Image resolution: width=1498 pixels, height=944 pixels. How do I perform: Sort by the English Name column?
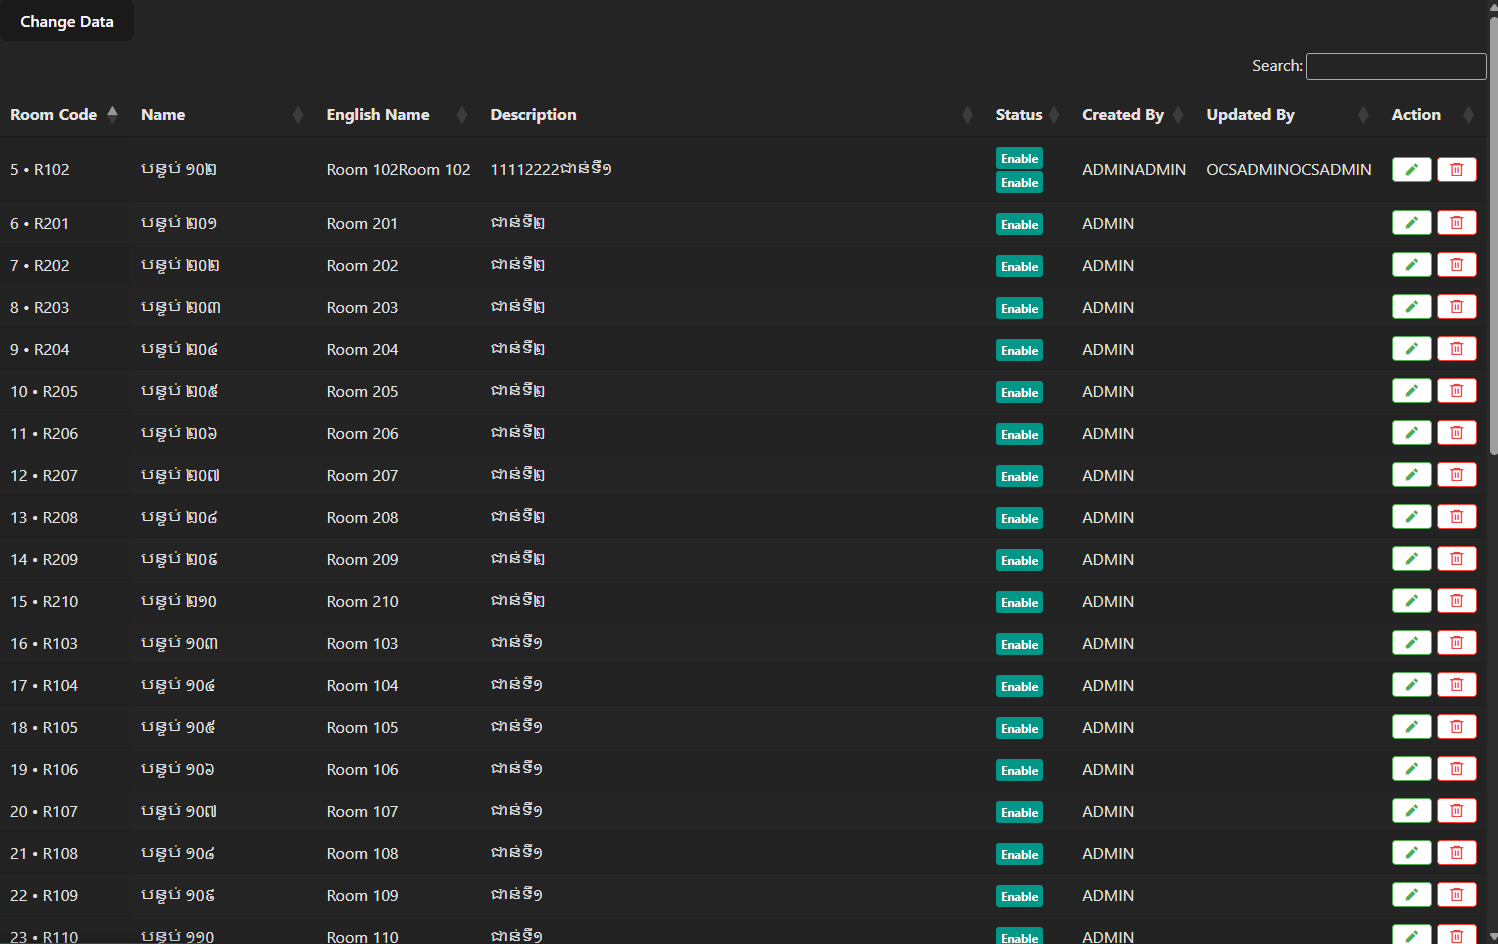(x=378, y=115)
